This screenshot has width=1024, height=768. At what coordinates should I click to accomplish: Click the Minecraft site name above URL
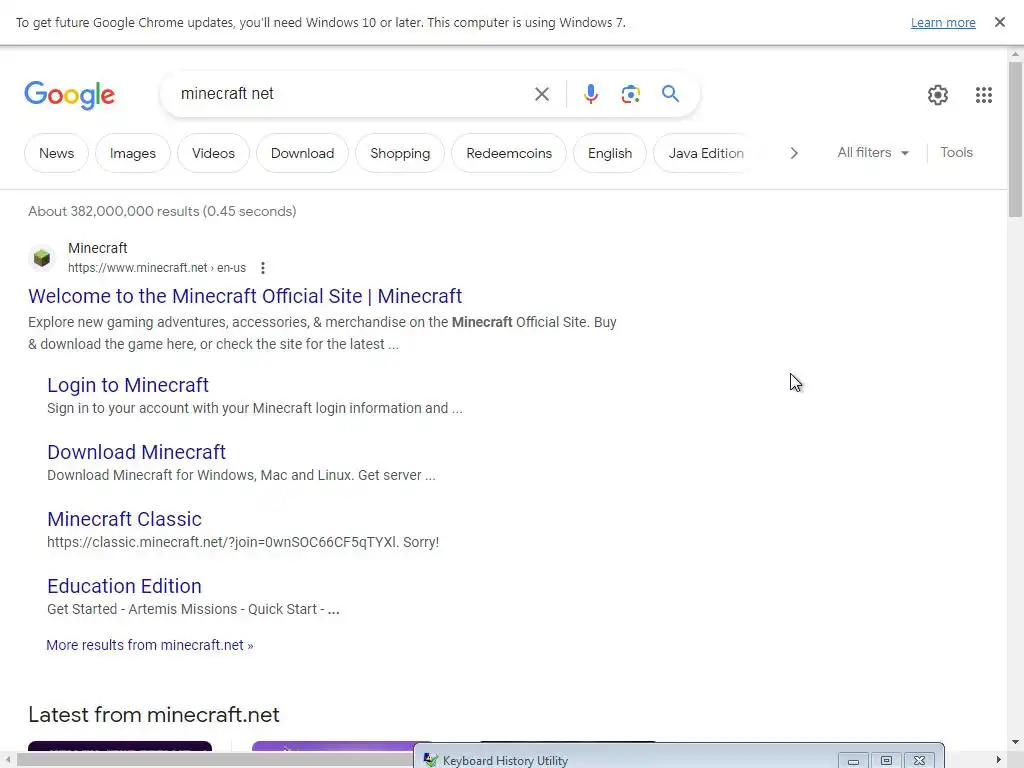(97, 248)
